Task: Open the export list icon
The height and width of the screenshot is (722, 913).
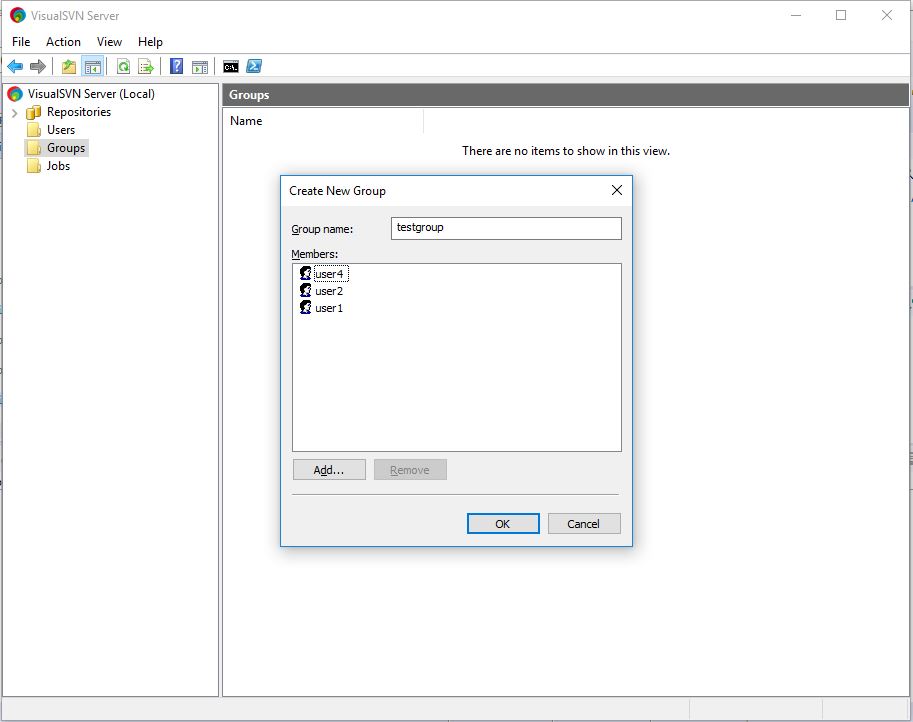Action: pyautogui.click(x=145, y=66)
